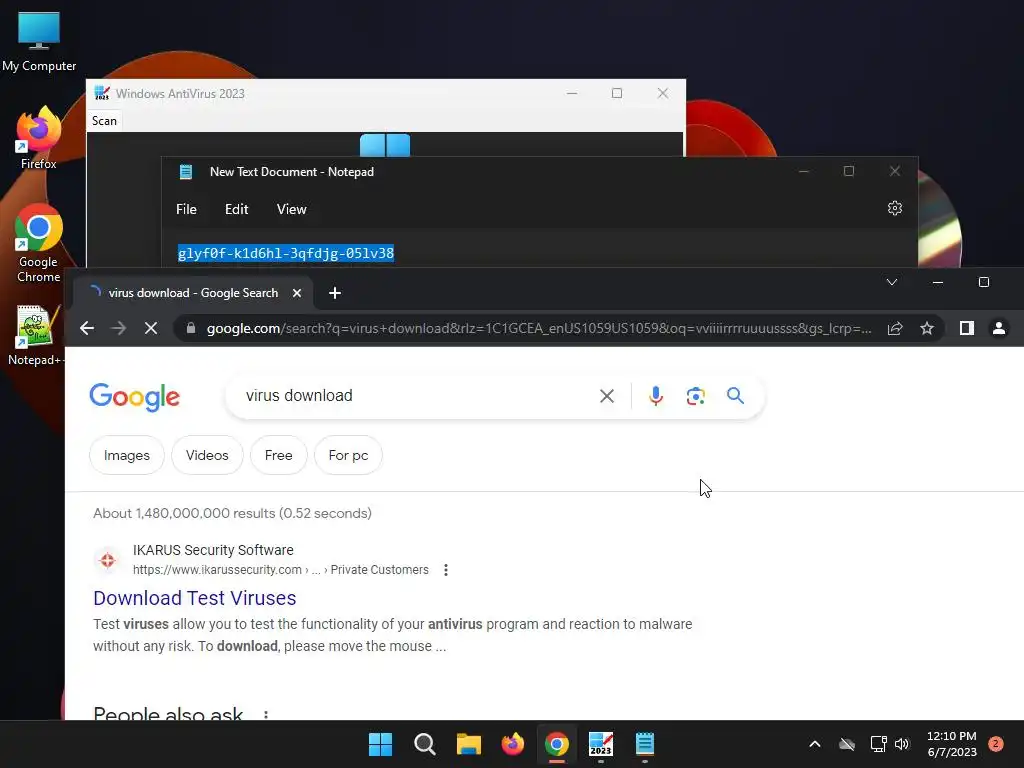This screenshot has height=768, width=1024.
Task: Open Notepad++ desktop shortcut
Action: (35, 335)
